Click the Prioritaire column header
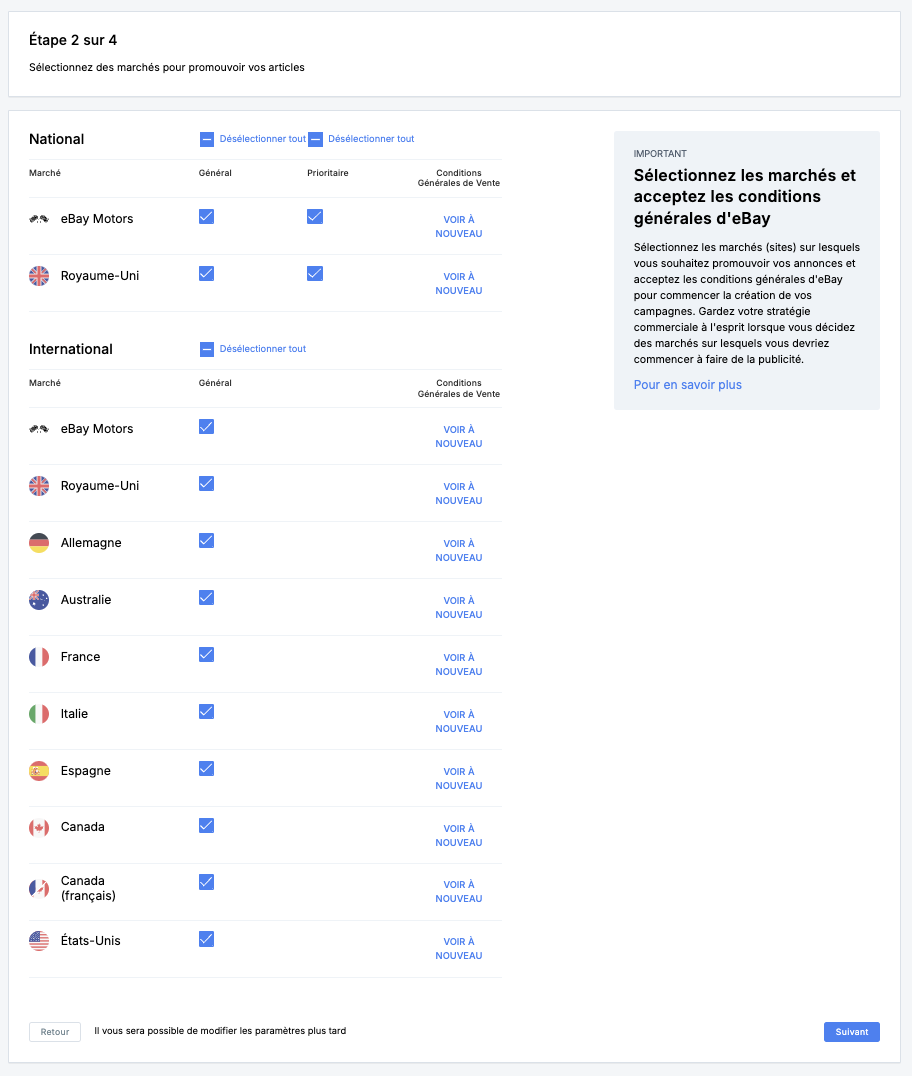This screenshot has width=912, height=1076. point(328,173)
